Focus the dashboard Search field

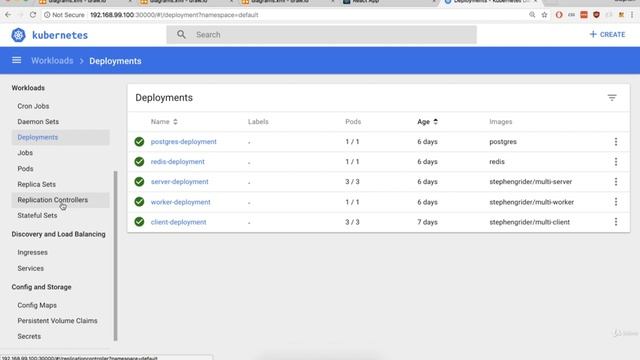point(321,35)
